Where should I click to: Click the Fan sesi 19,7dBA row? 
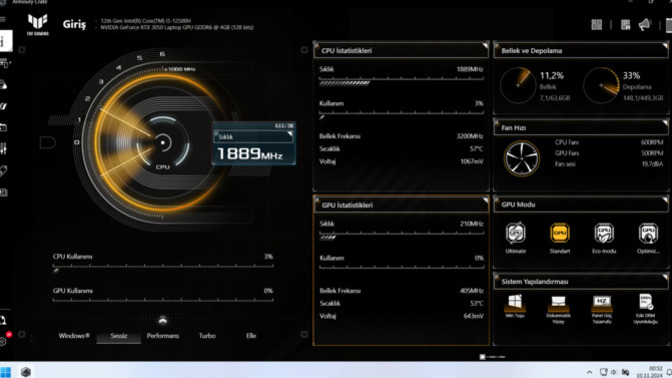click(x=609, y=164)
